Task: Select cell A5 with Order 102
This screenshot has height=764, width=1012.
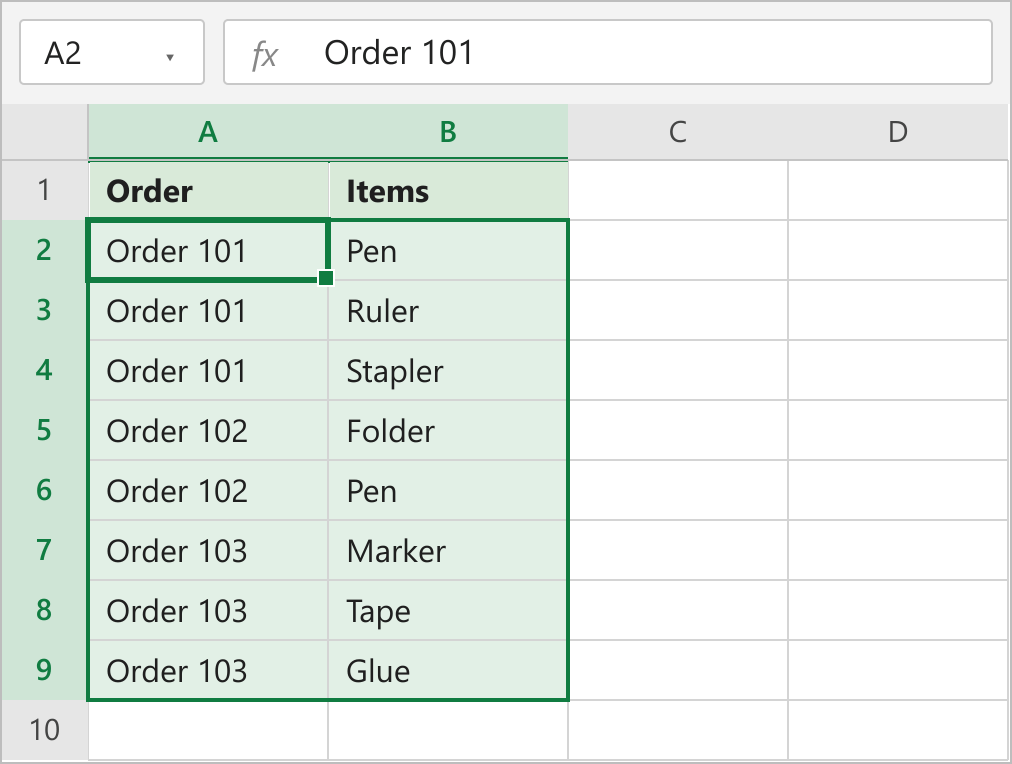Action: [x=208, y=430]
